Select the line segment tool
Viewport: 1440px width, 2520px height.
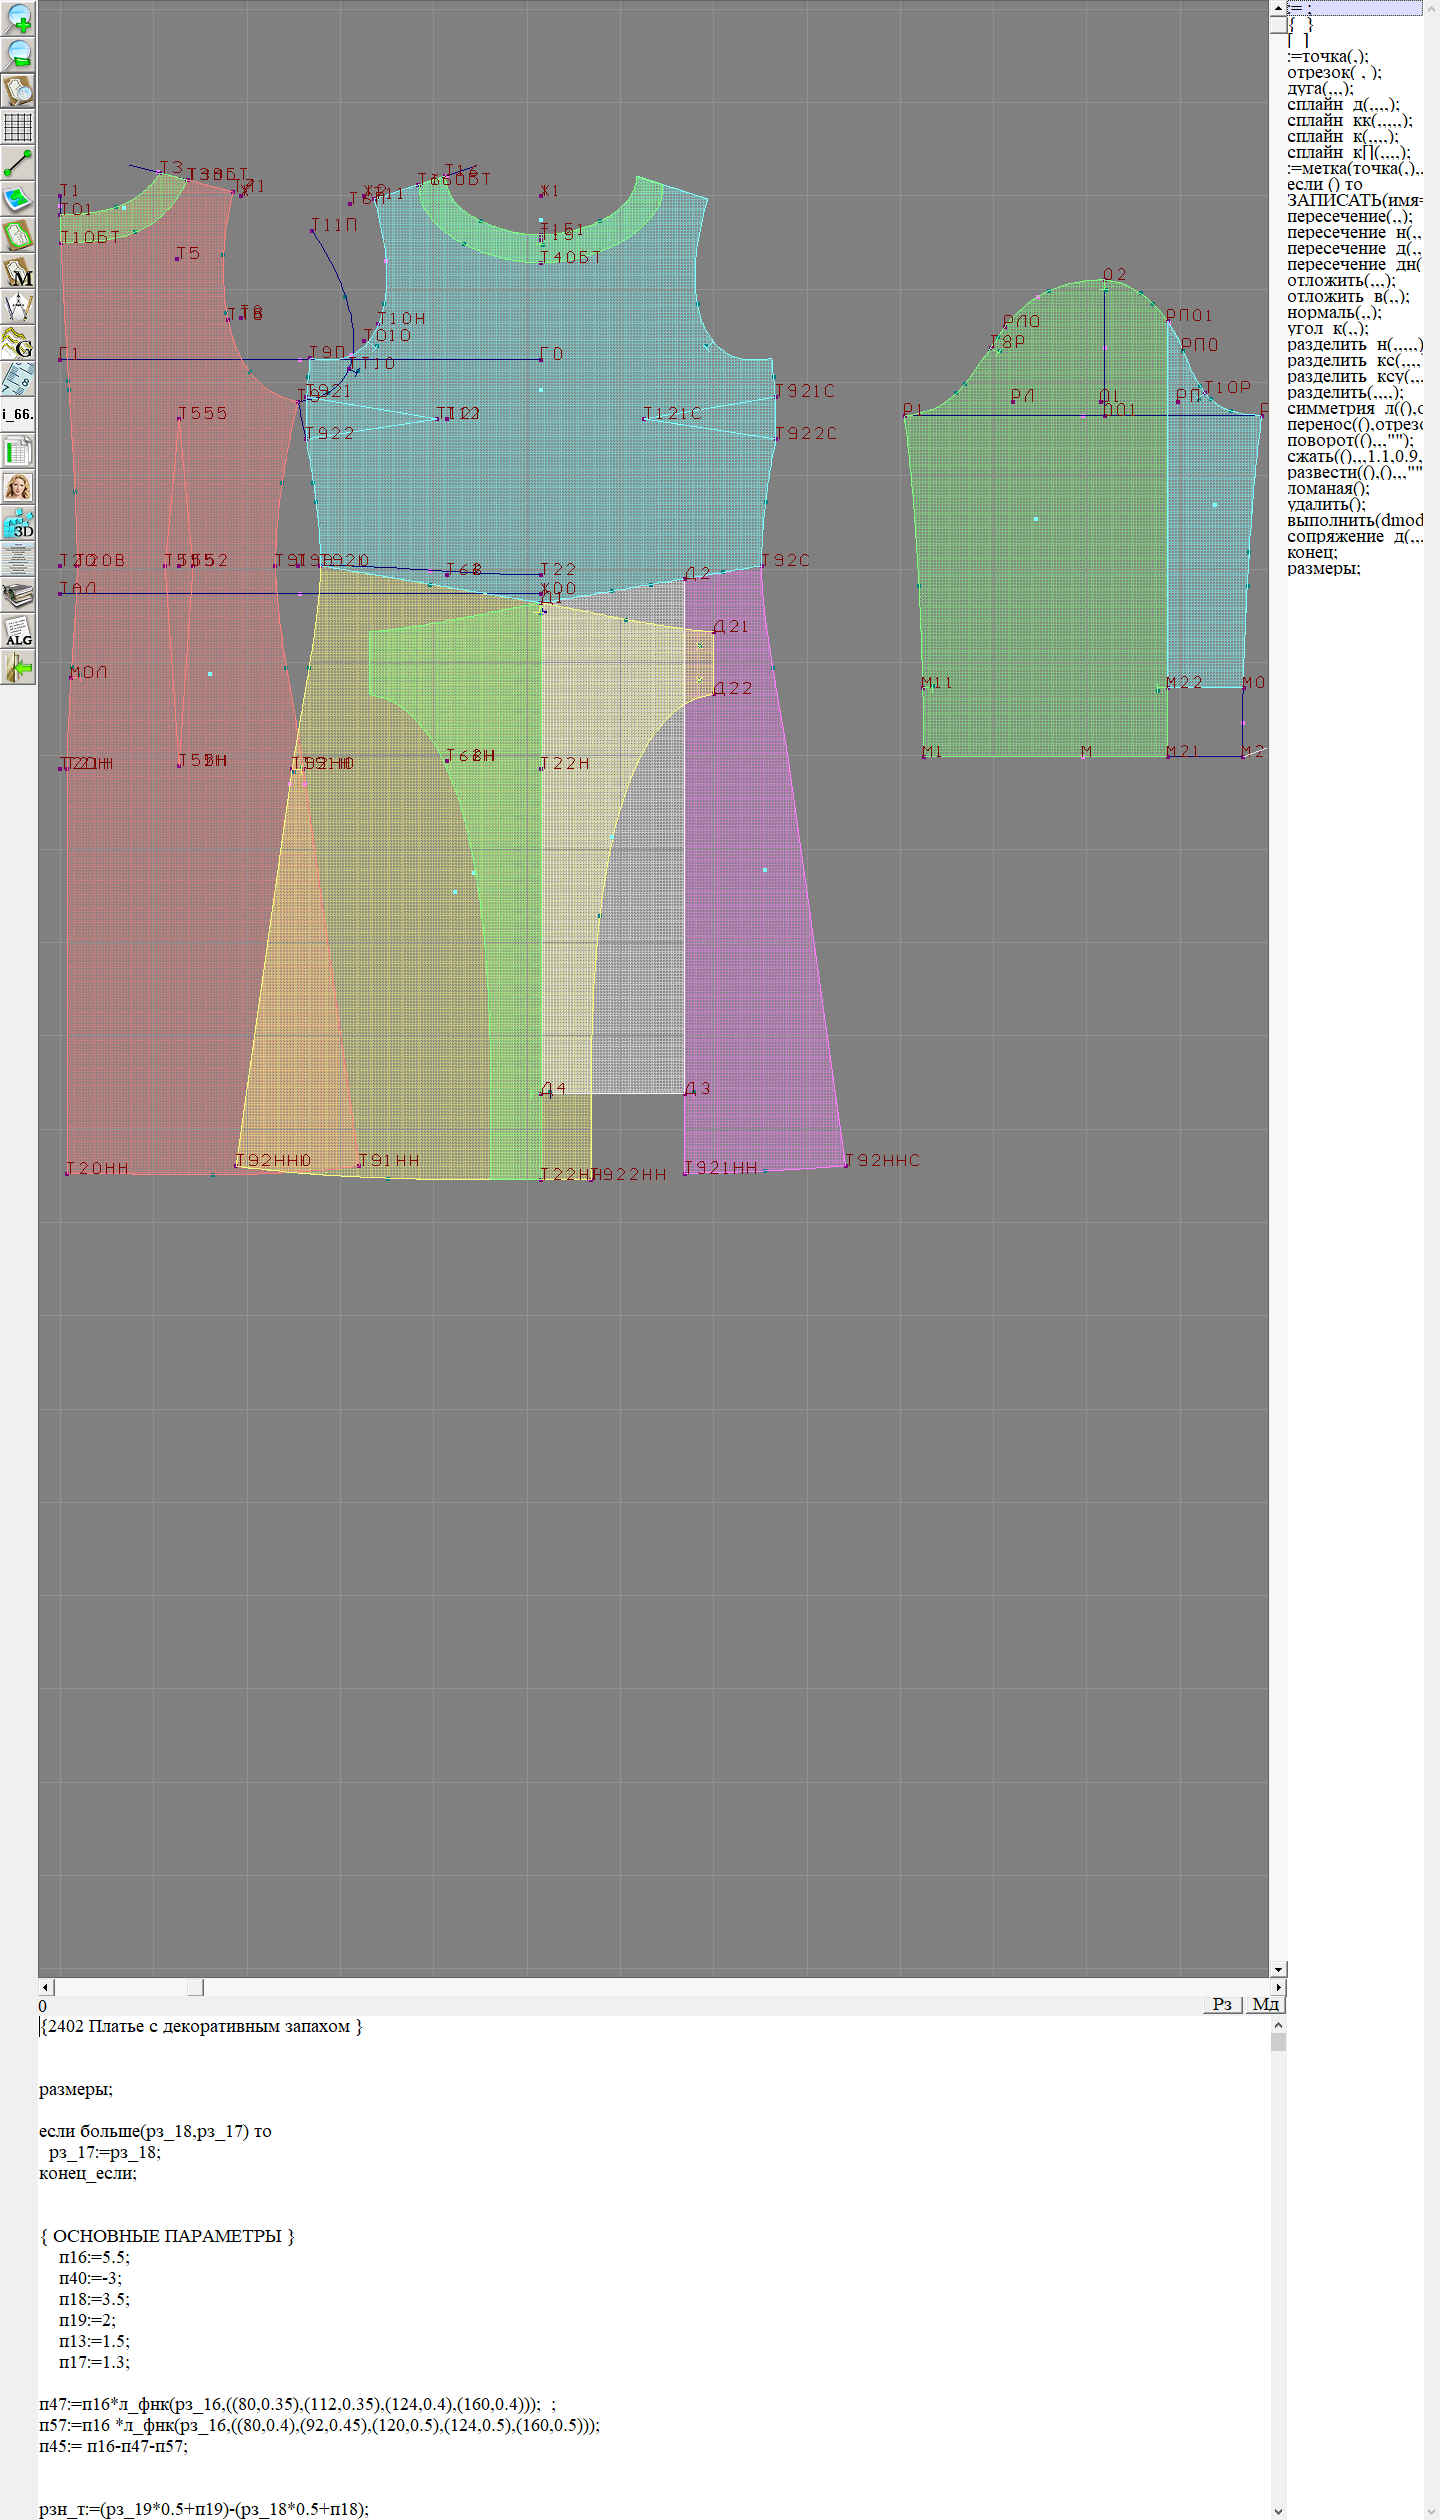pos(18,163)
